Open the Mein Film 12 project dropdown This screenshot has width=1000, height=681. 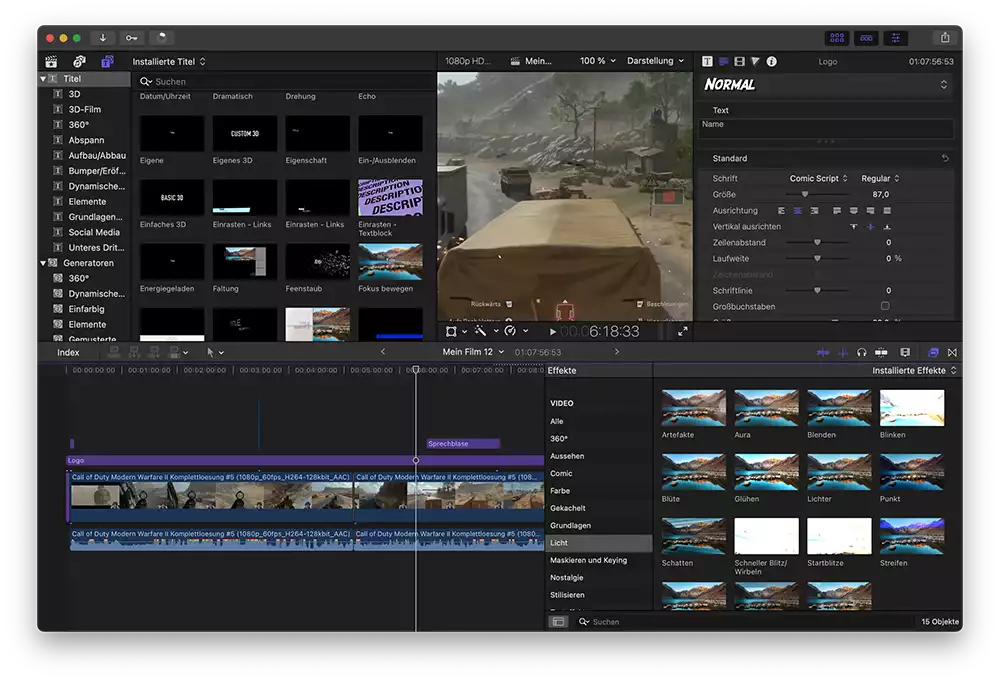473,352
